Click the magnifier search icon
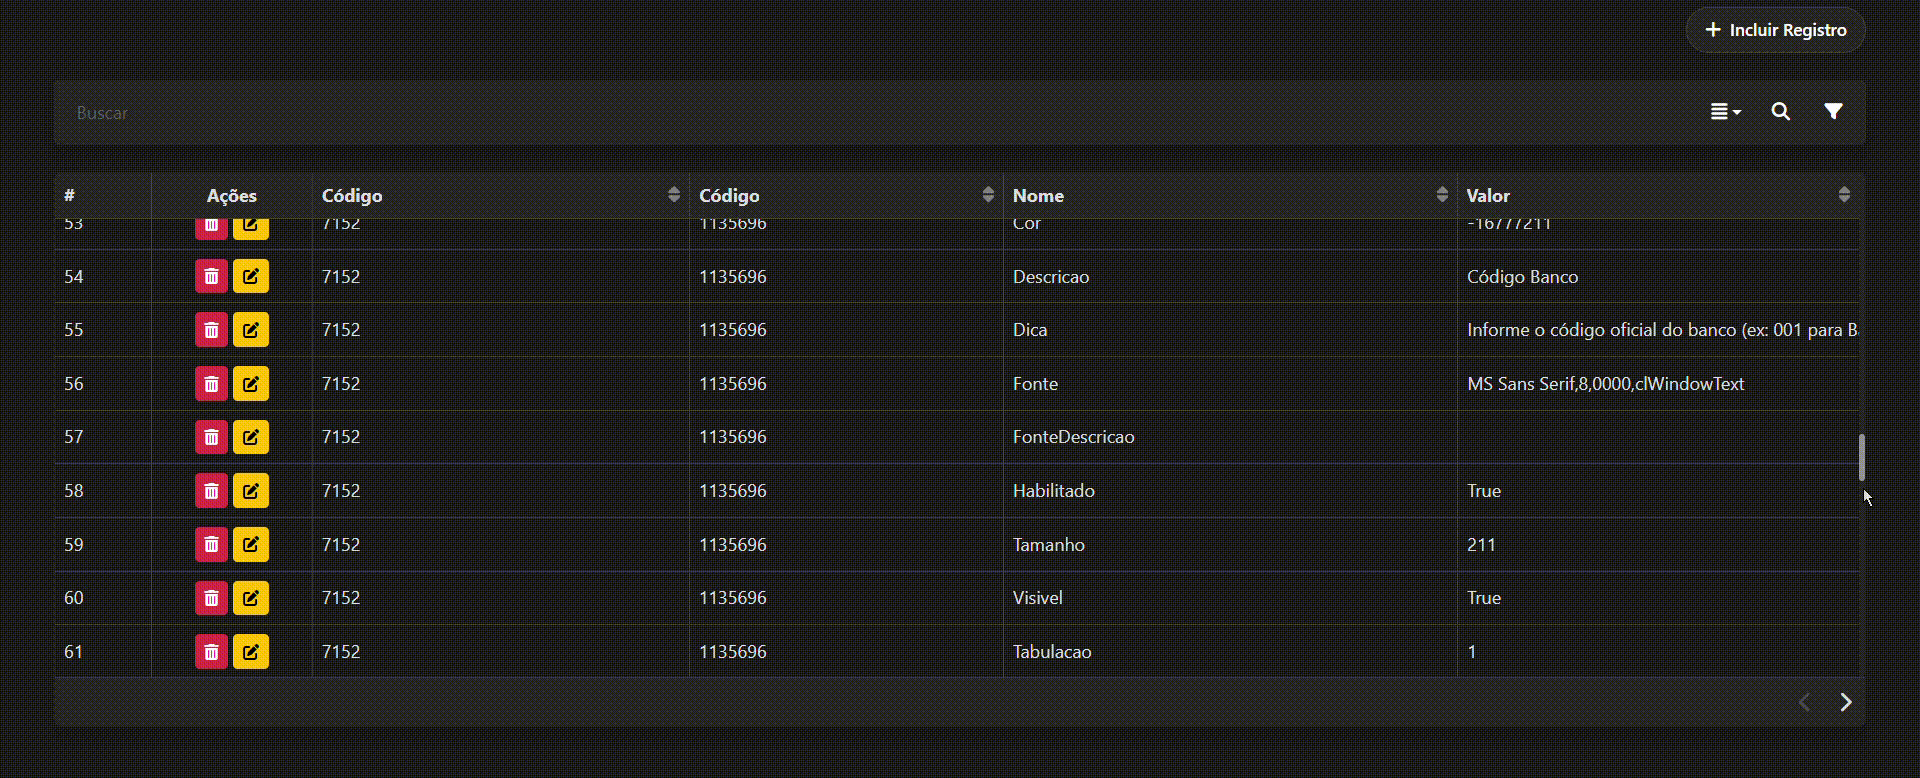 point(1780,112)
